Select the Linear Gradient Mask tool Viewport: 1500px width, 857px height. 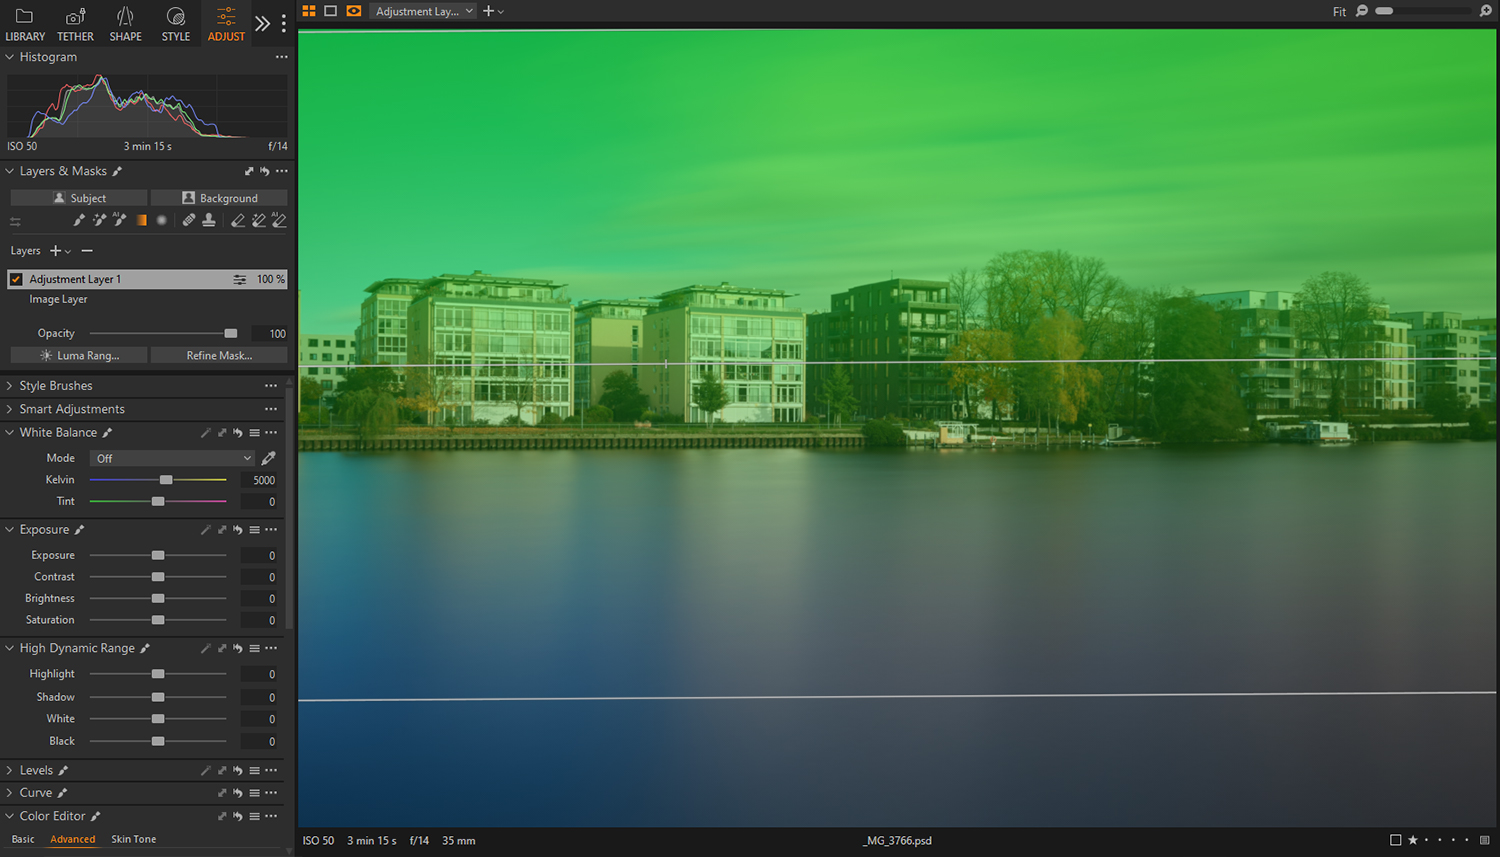point(142,220)
